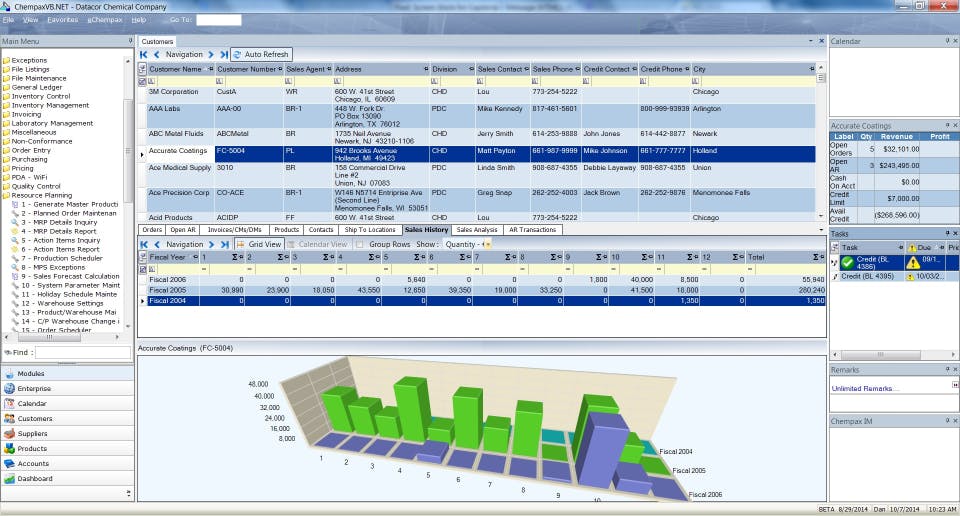Viewport: 960px width, 516px height.
Task: Click the Go To input field
Action: pos(219,20)
